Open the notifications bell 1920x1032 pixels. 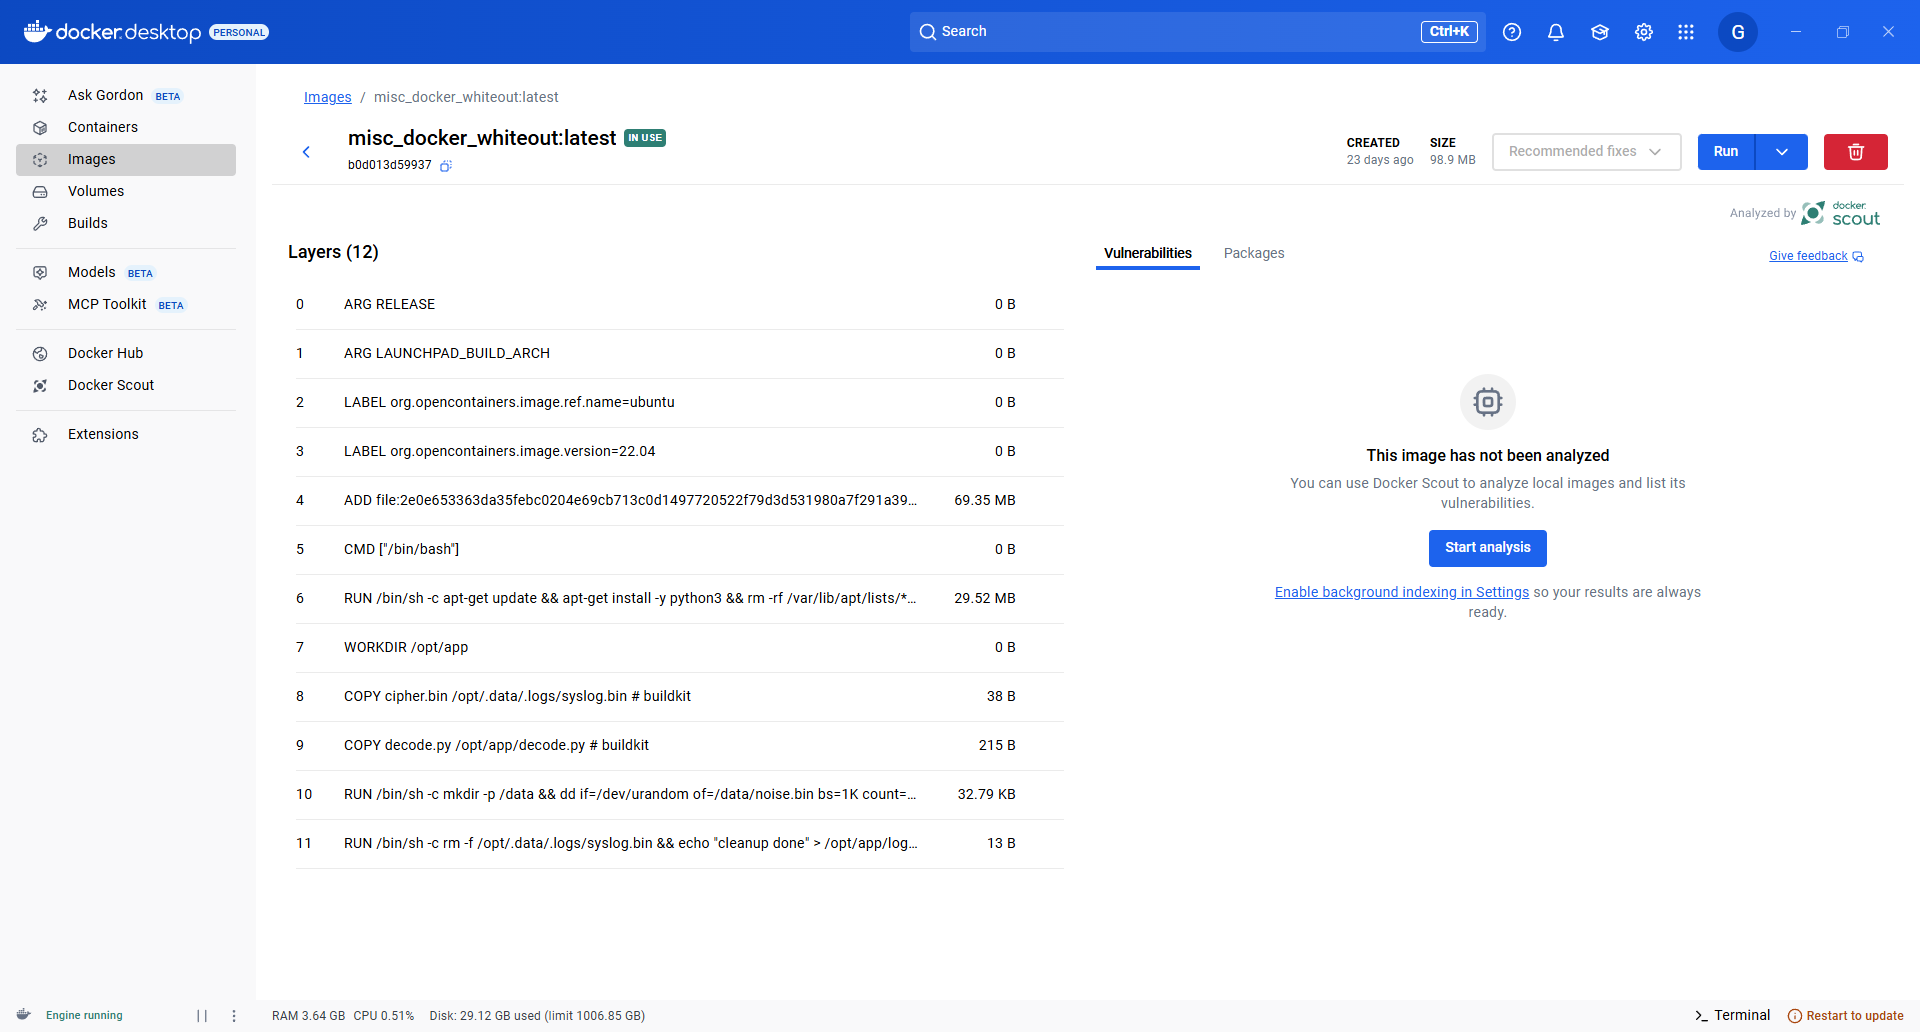[1555, 32]
